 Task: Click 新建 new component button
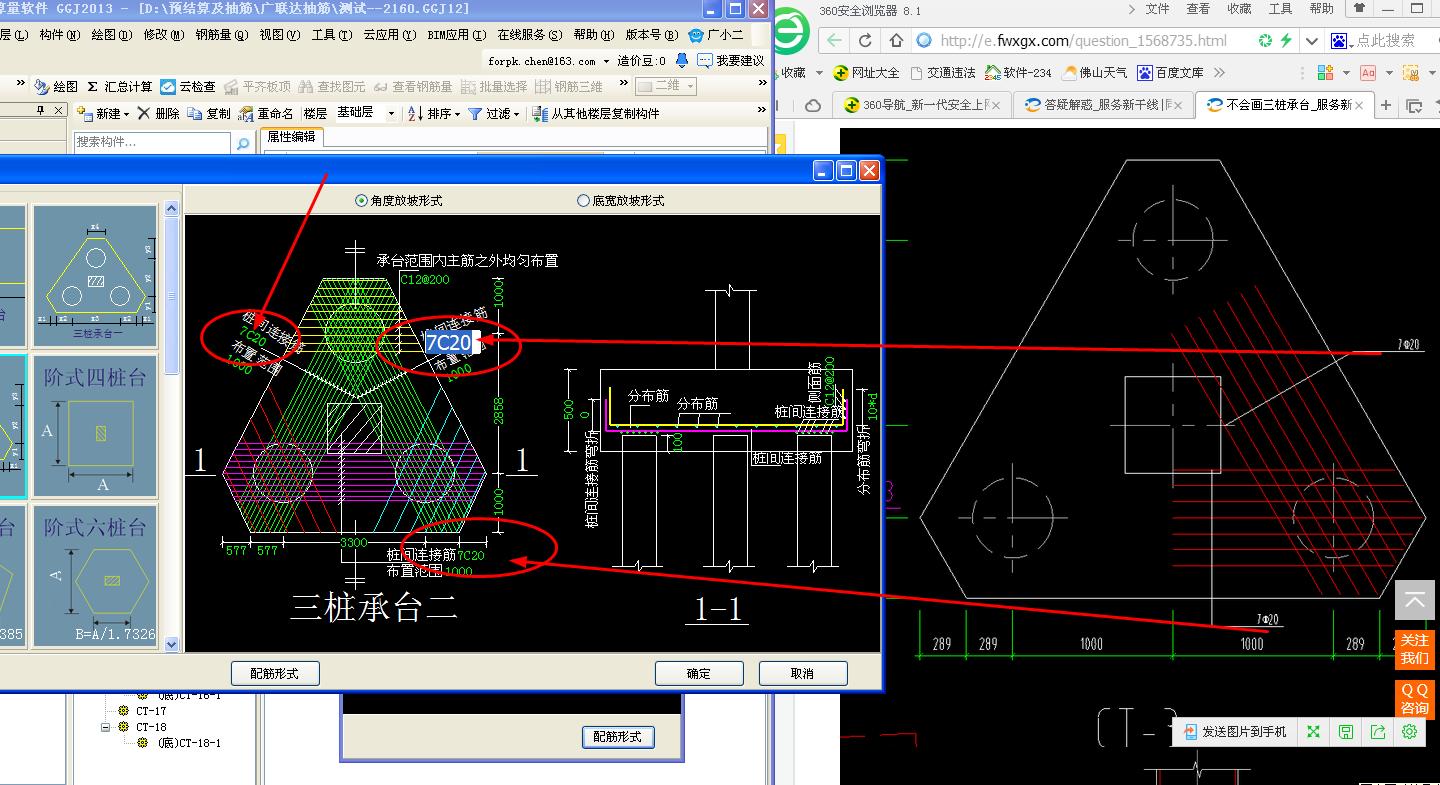[x=105, y=114]
